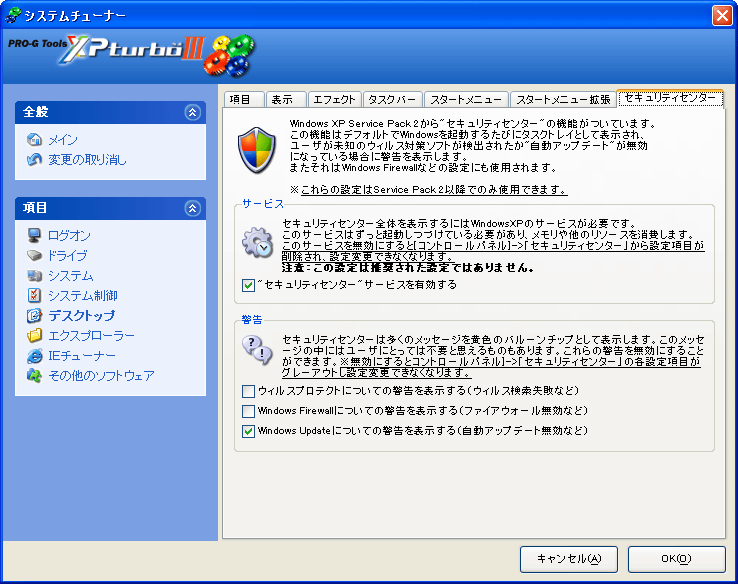
Task: Click the security shield icon
Action: 257,150
